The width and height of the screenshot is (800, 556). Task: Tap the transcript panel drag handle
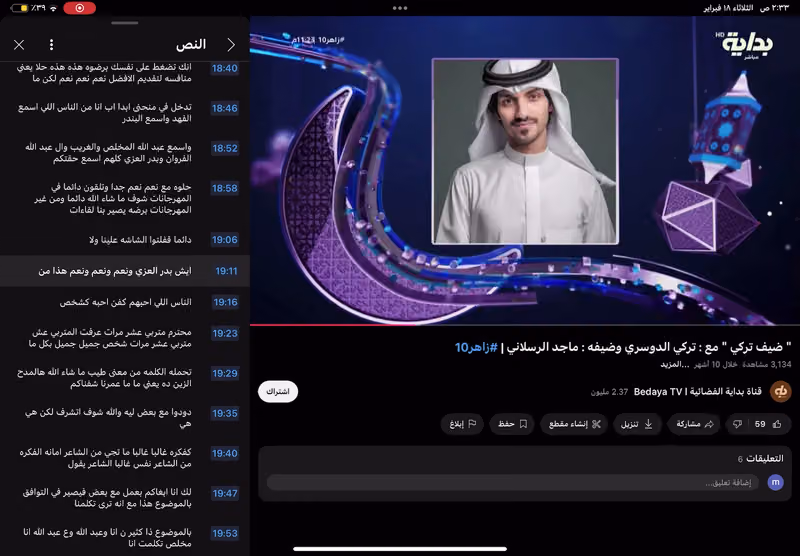124,23
